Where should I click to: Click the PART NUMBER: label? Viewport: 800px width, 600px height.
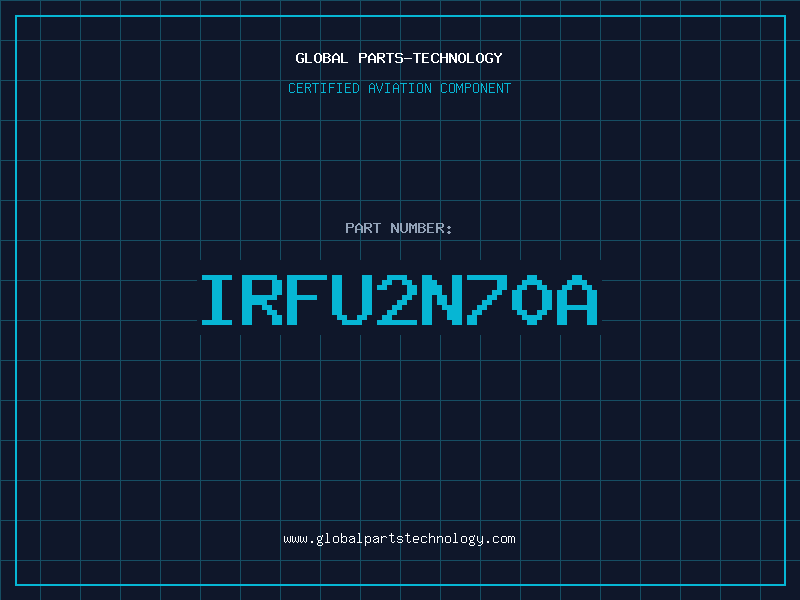399,228
